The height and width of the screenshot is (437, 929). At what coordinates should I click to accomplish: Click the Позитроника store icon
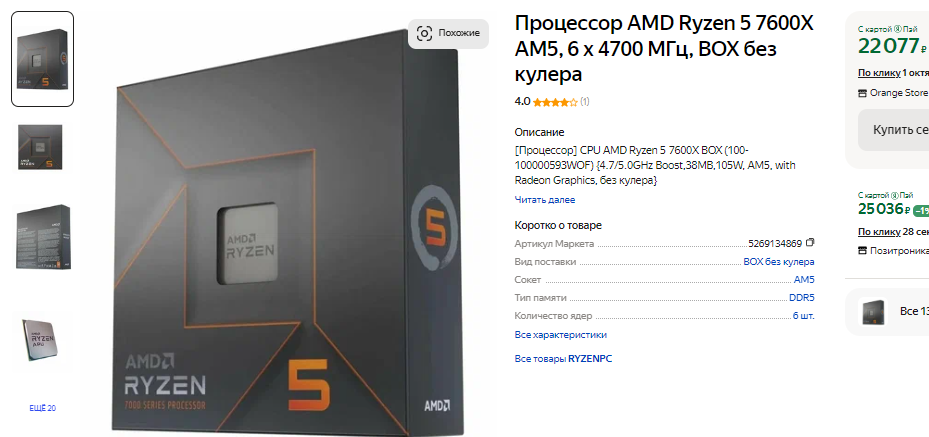click(x=862, y=250)
